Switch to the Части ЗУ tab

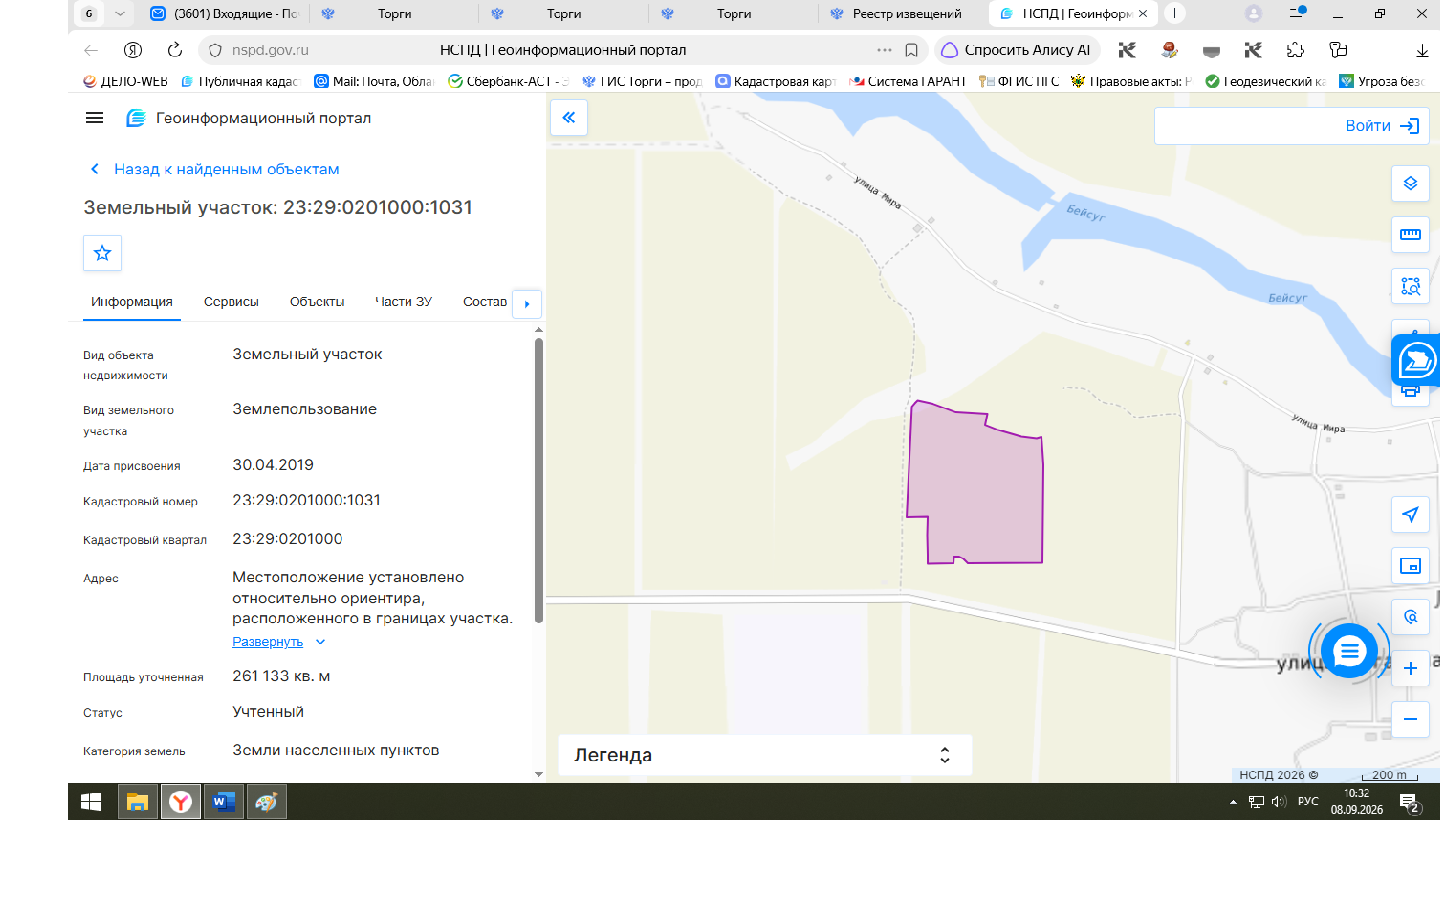(403, 302)
